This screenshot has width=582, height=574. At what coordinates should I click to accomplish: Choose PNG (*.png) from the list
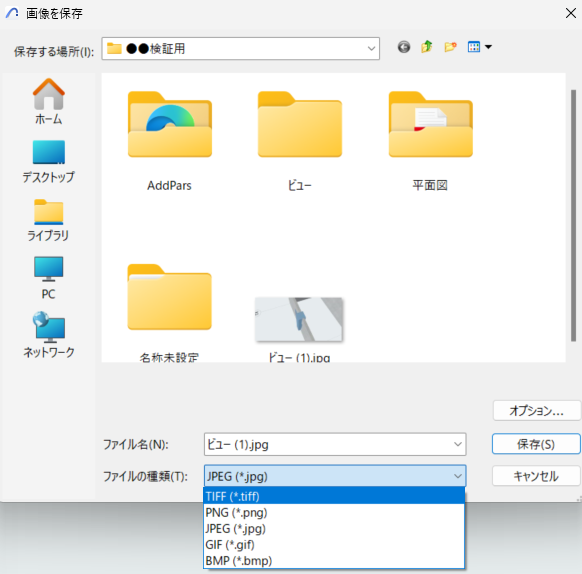[334, 512]
